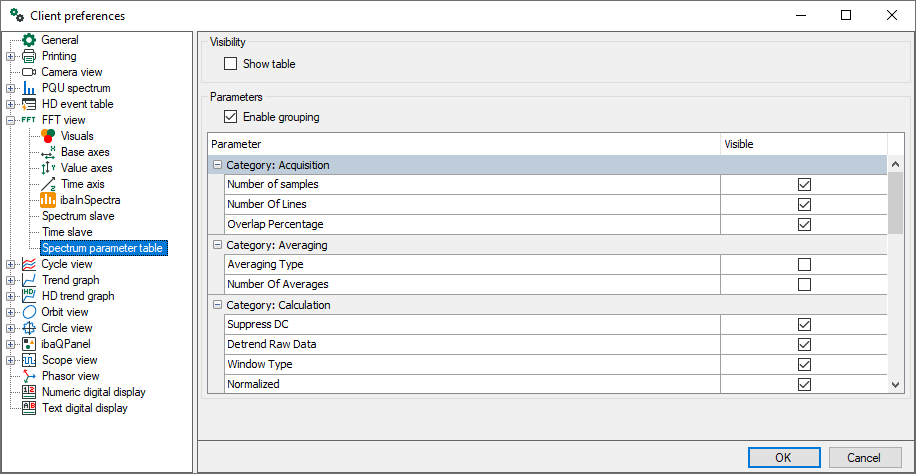
Task: Click the ibaInSpectra orange icon
Action: (48, 200)
